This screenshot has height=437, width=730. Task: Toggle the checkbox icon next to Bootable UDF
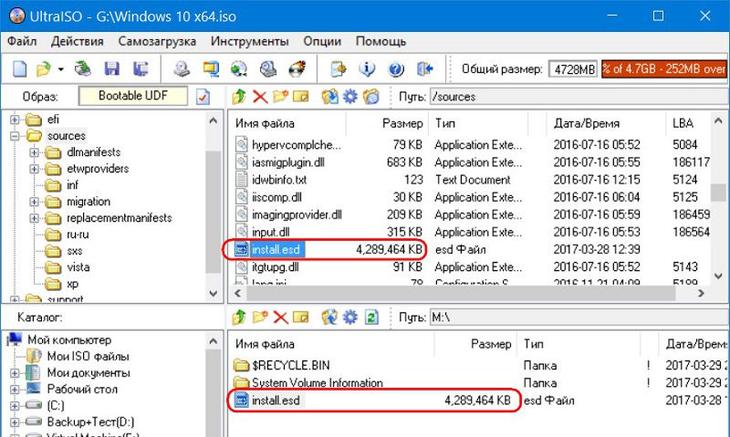coord(203,97)
